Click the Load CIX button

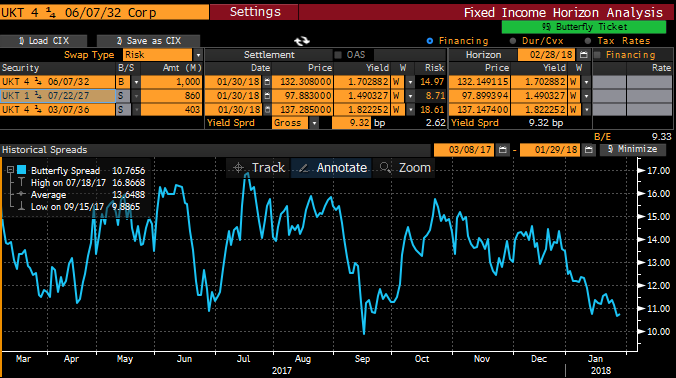[44, 41]
